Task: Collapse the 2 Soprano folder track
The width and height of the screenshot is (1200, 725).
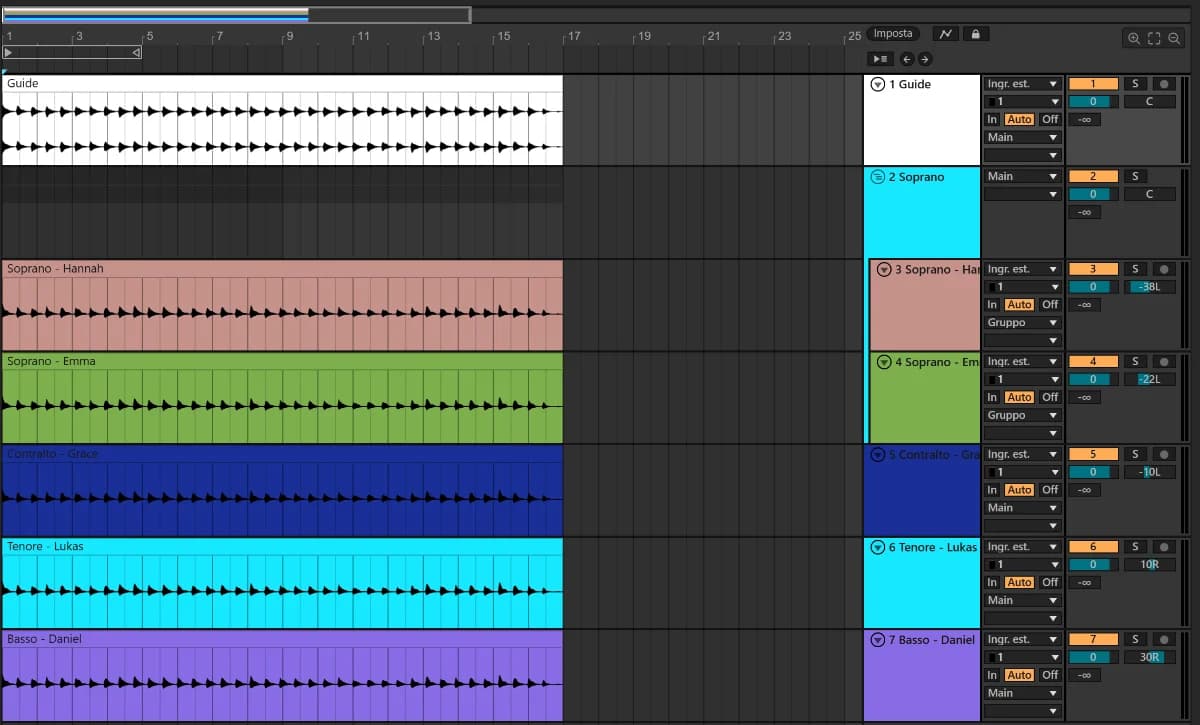Action: [878, 177]
